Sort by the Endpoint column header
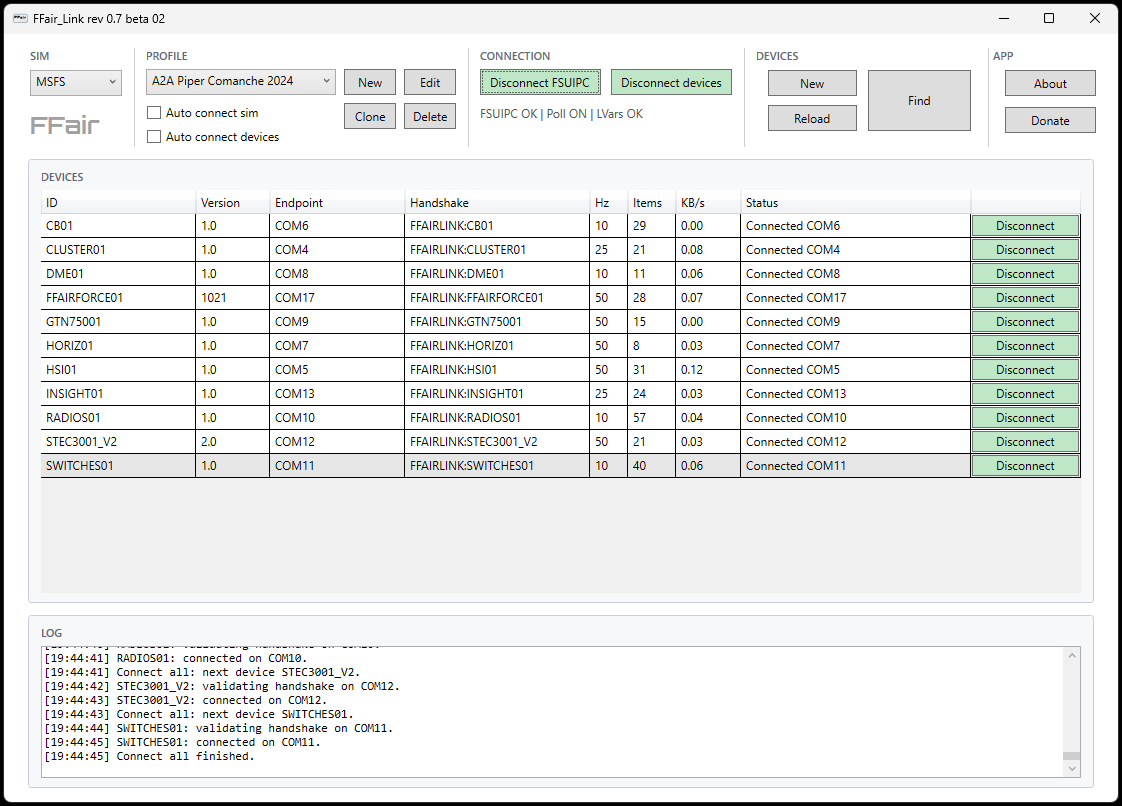The width and height of the screenshot is (1122, 806). coord(337,203)
